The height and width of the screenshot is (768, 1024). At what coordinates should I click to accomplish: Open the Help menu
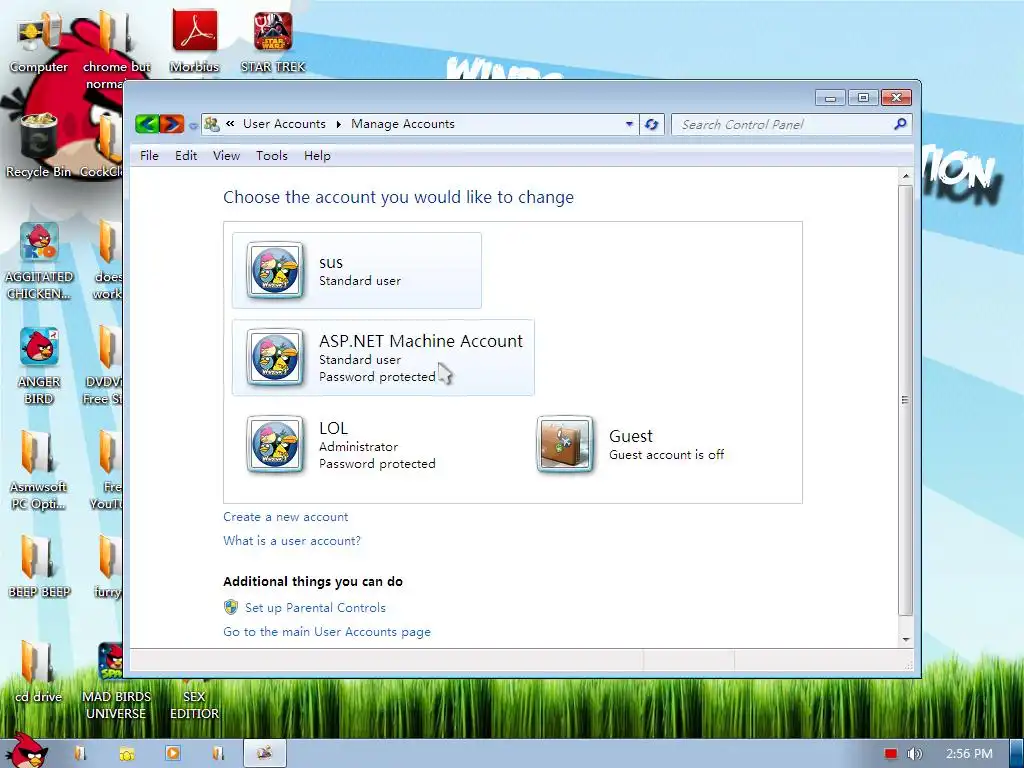click(317, 155)
